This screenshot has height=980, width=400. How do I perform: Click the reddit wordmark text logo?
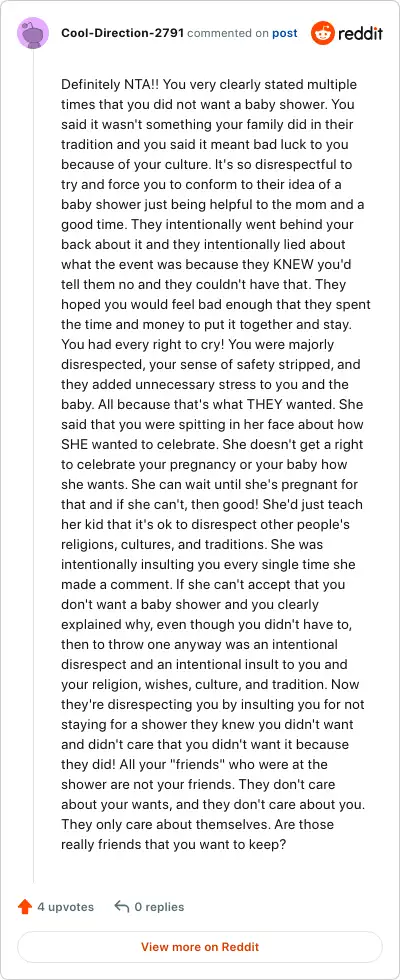click(x=361, y=33)
